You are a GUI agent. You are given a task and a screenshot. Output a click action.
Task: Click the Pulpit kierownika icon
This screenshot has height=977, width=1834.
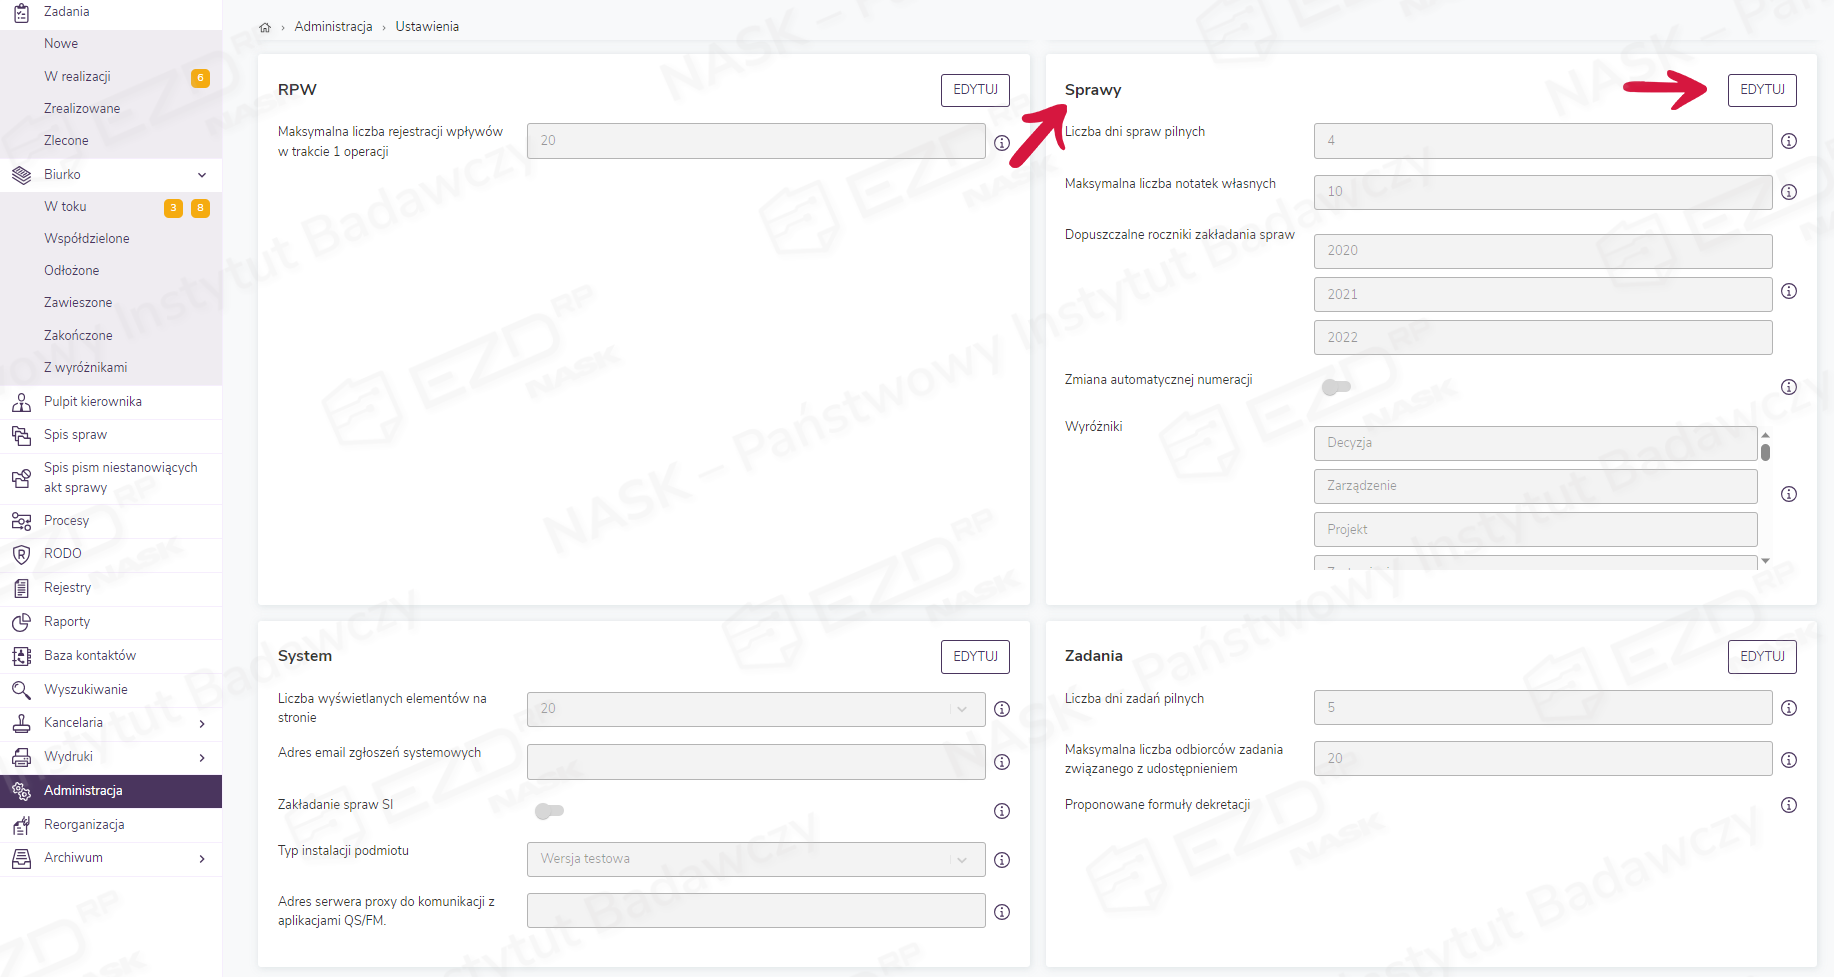[21, 402]
